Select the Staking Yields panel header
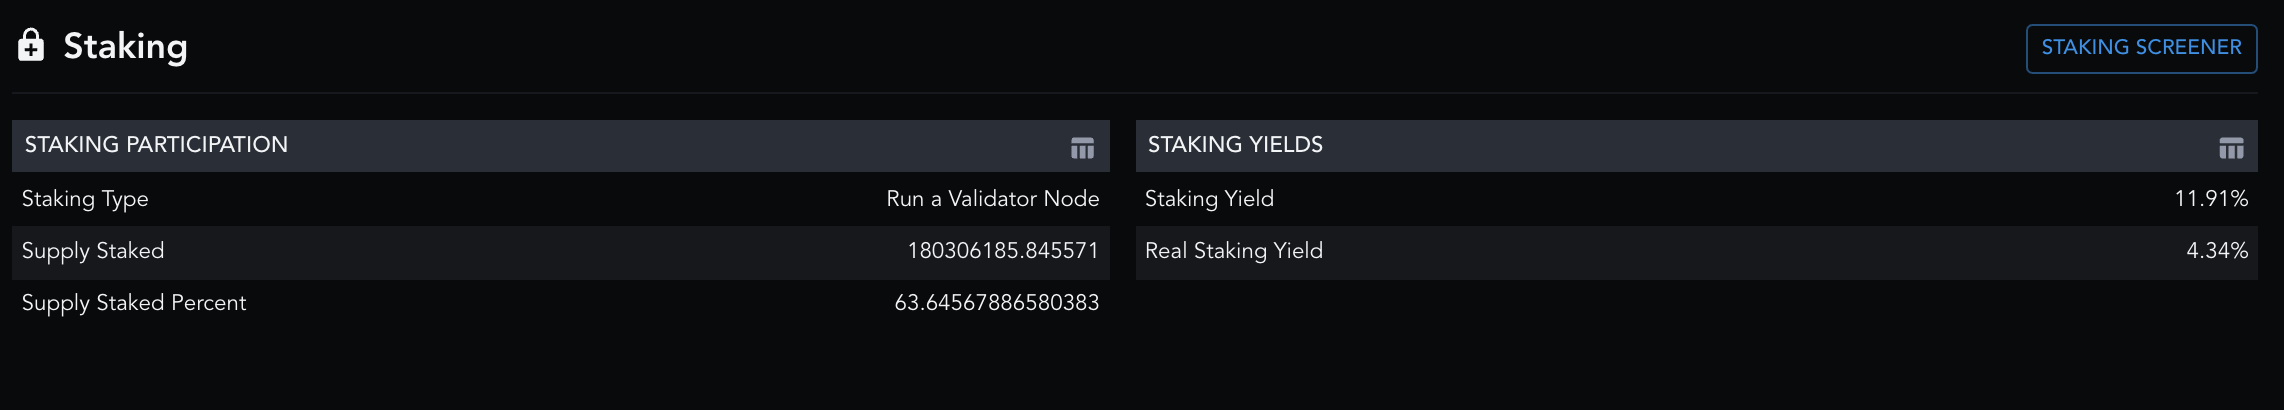 pyautogui.click(x=1235, y=145)
